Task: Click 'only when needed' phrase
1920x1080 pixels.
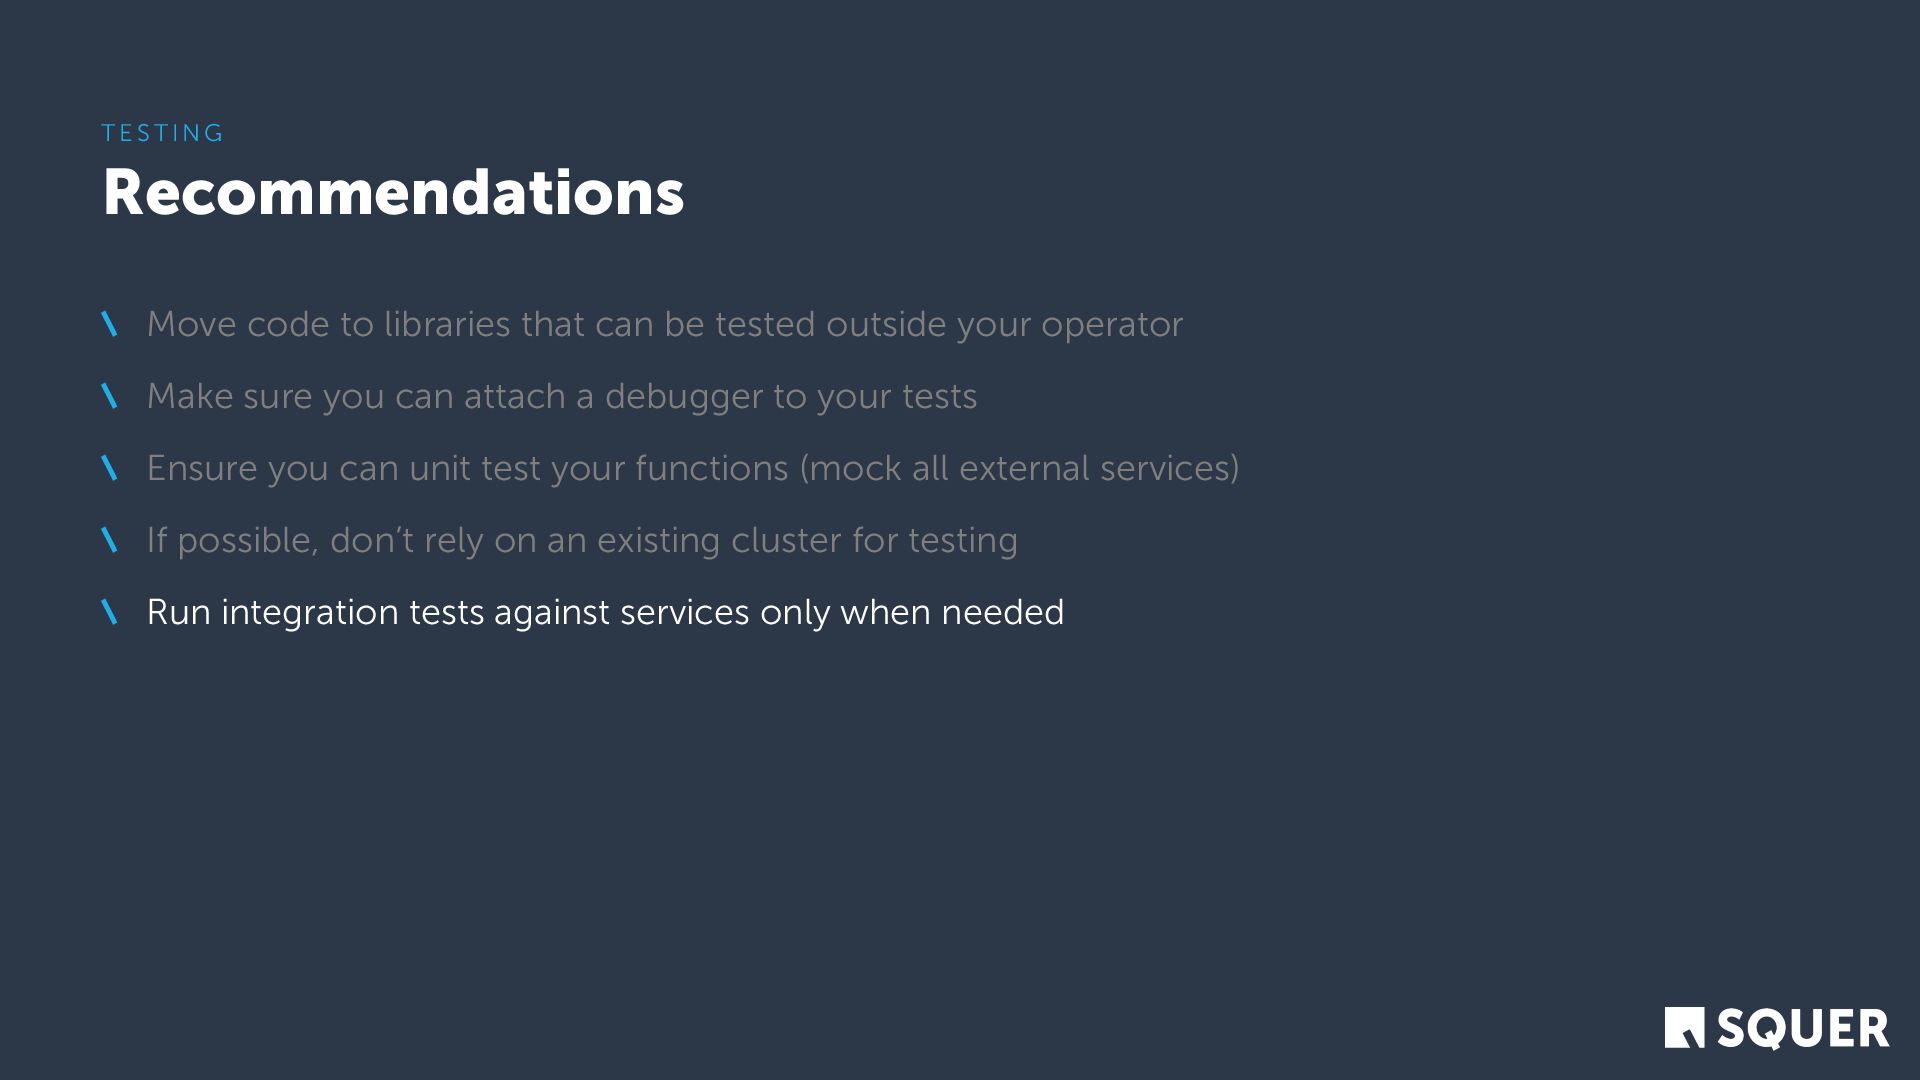Action: point(912,613)
